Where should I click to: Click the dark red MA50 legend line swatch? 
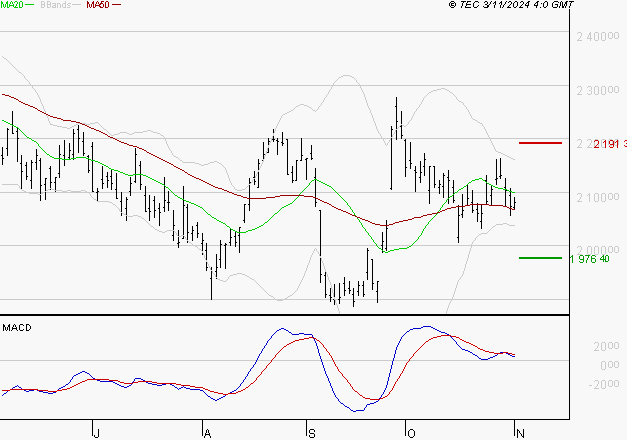click(116, 6)
